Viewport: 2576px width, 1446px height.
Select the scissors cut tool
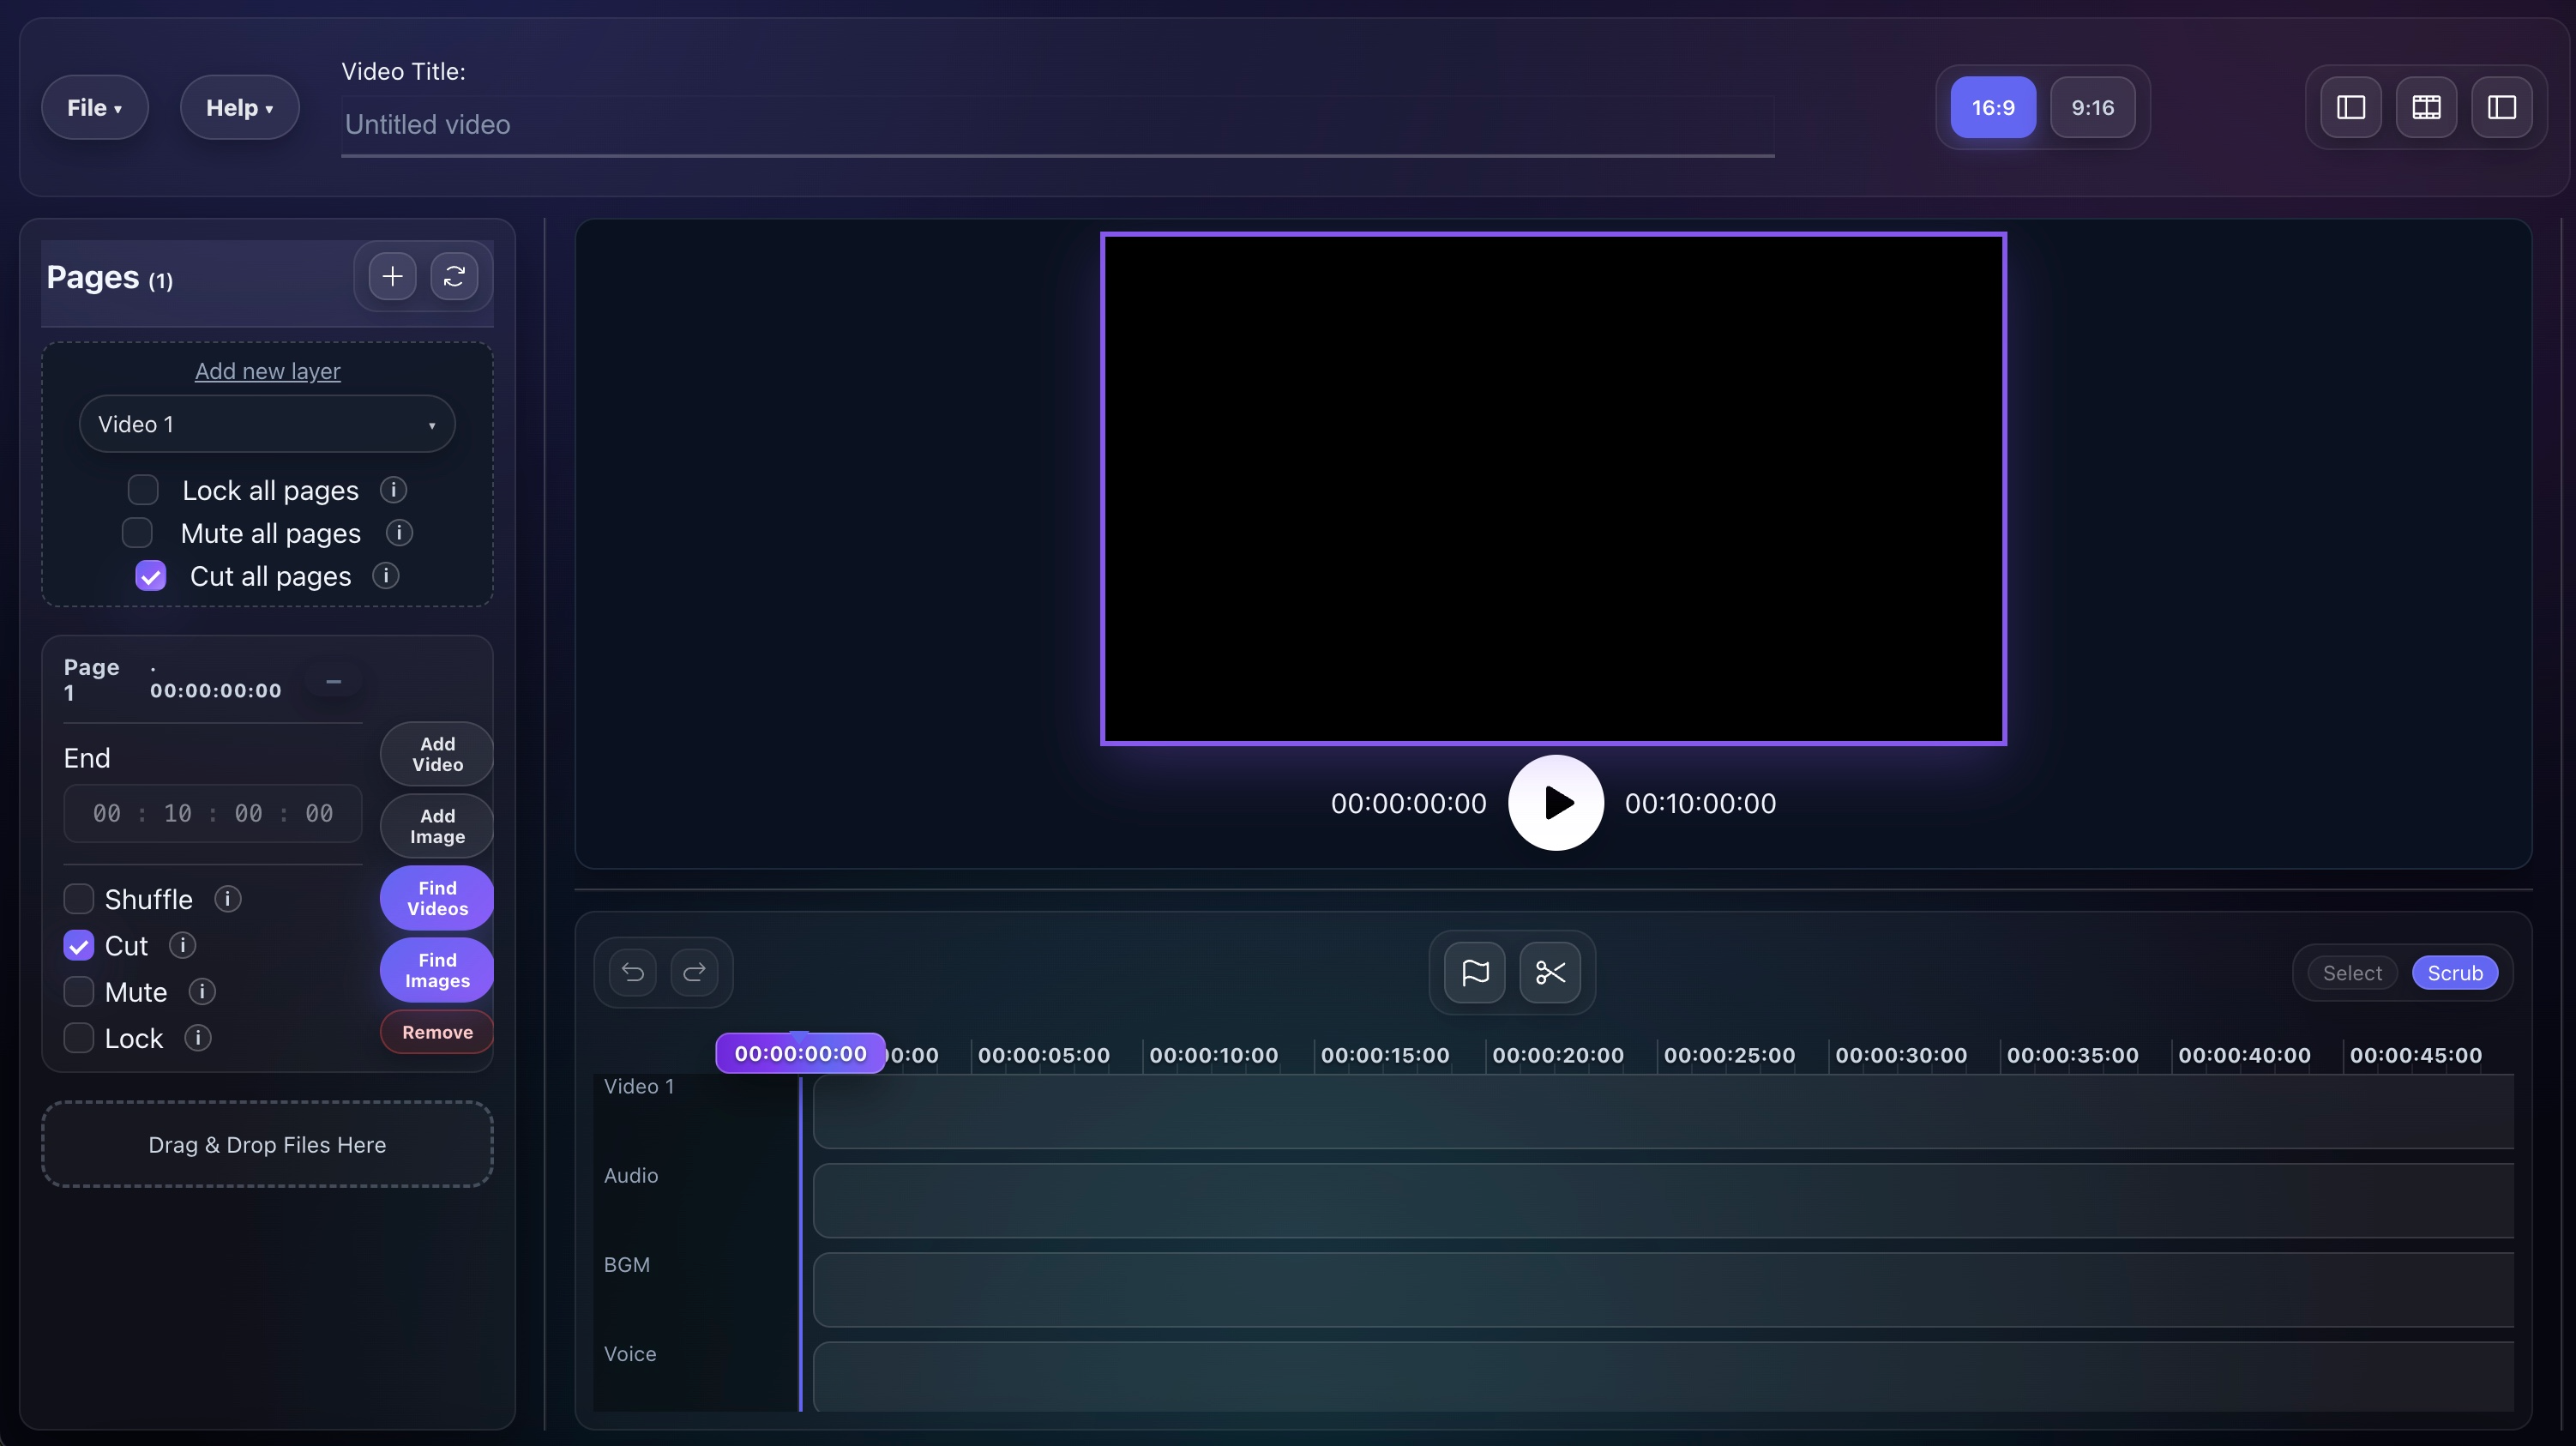[1550, 972]
